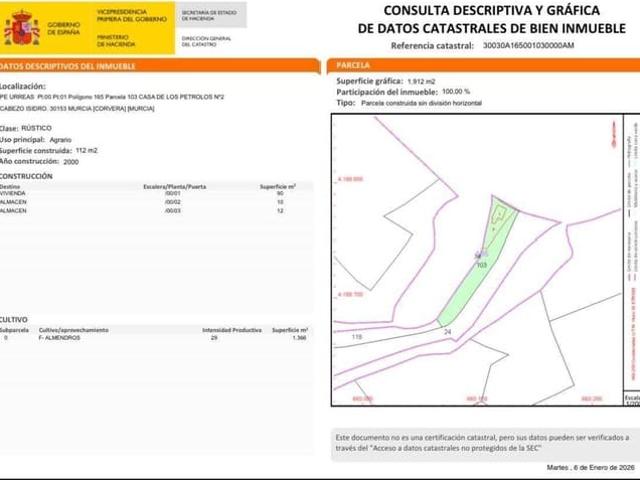
Task: Select the F- ALMENDROS crop row
Action: click(150, 338)
